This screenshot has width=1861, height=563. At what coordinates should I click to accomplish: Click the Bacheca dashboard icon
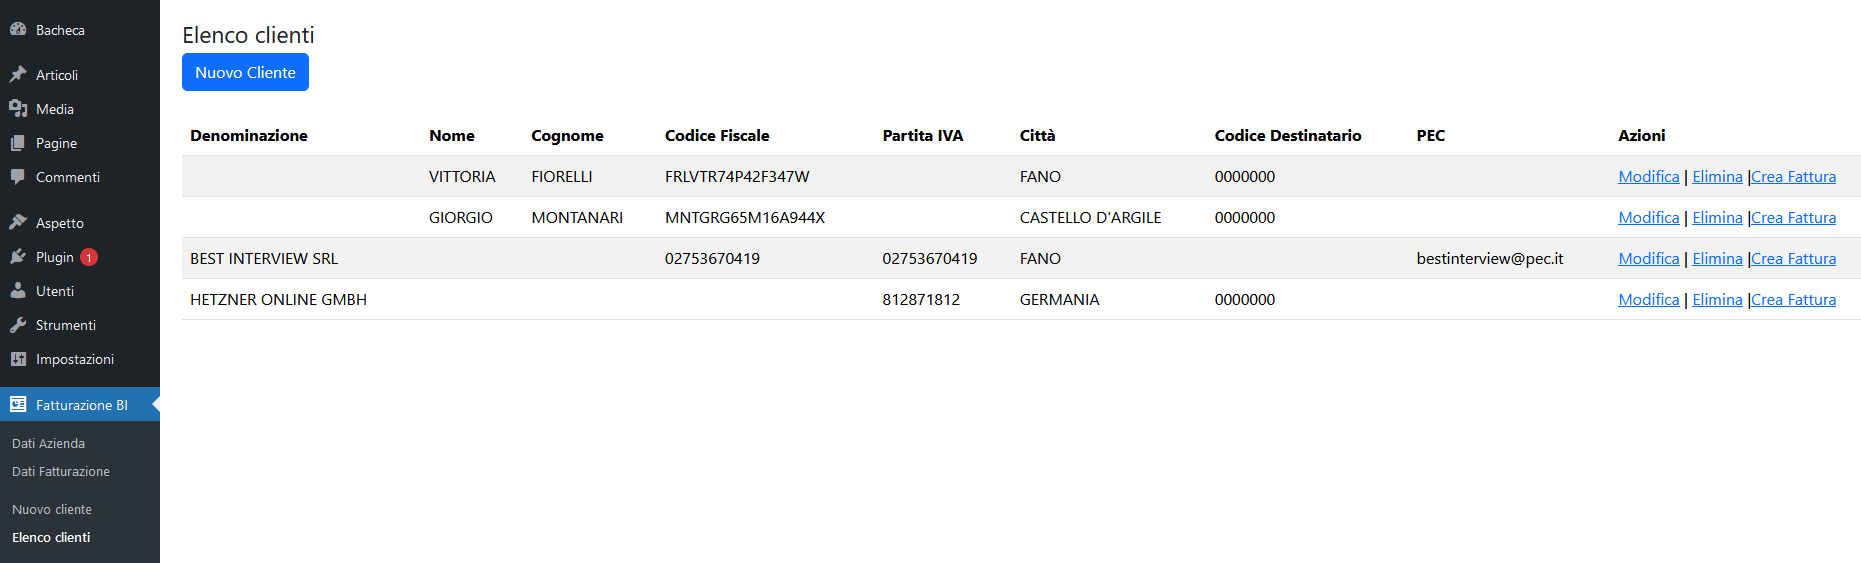(18, 30)
